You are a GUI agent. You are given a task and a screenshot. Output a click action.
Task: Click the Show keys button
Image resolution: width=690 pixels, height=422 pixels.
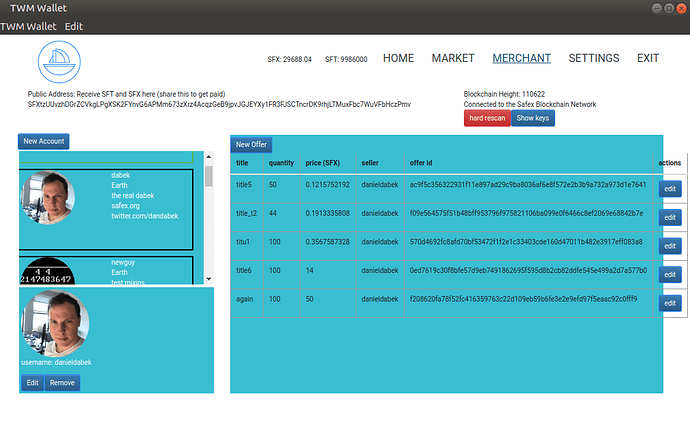pyautogui.click(x=533, y=118)
